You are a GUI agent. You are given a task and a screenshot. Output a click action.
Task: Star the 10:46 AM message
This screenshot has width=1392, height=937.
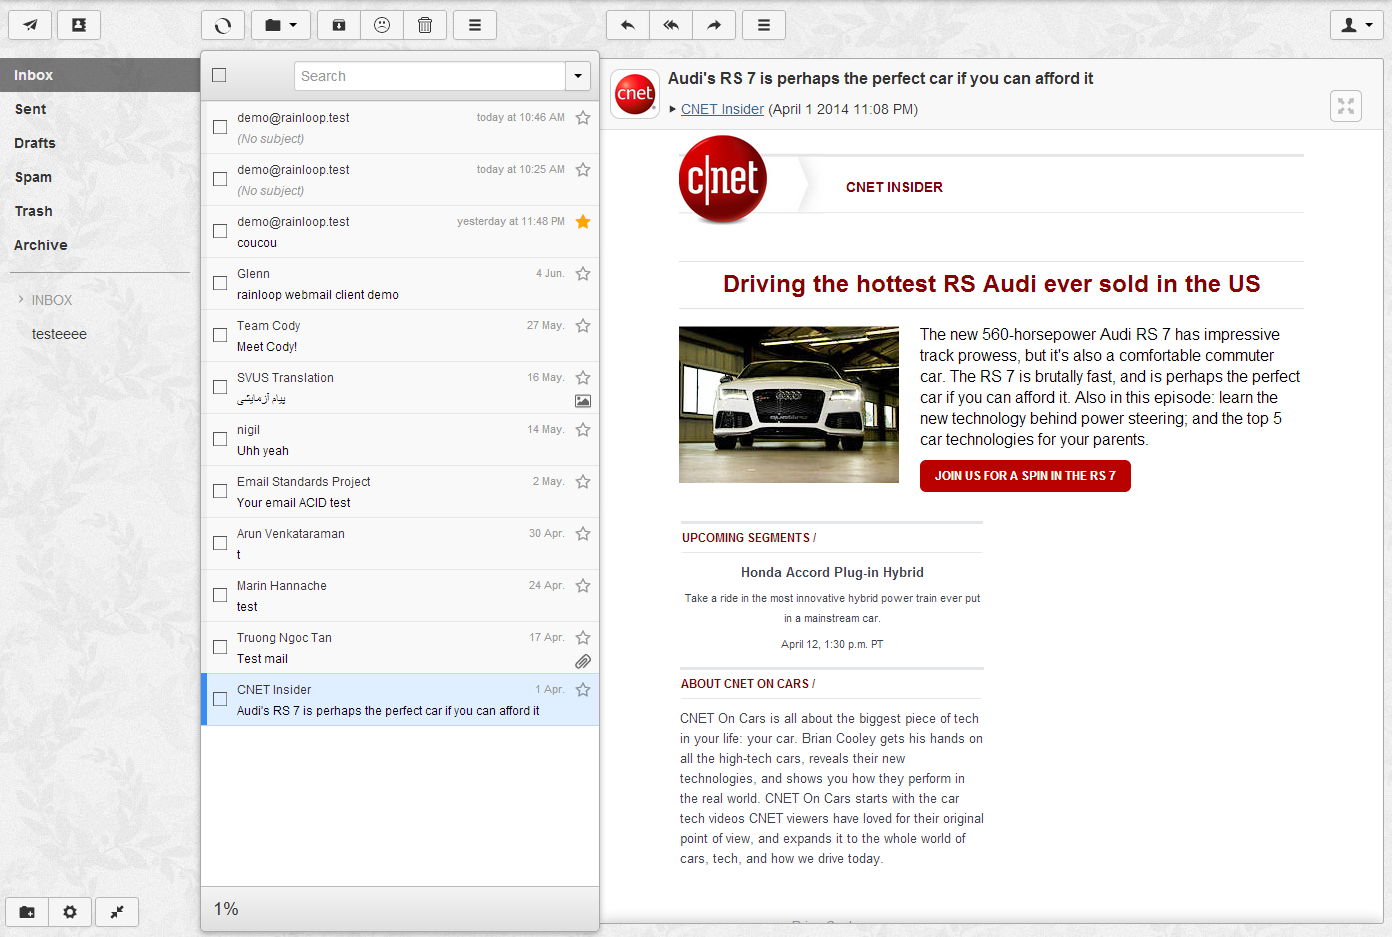pos(583,118)
